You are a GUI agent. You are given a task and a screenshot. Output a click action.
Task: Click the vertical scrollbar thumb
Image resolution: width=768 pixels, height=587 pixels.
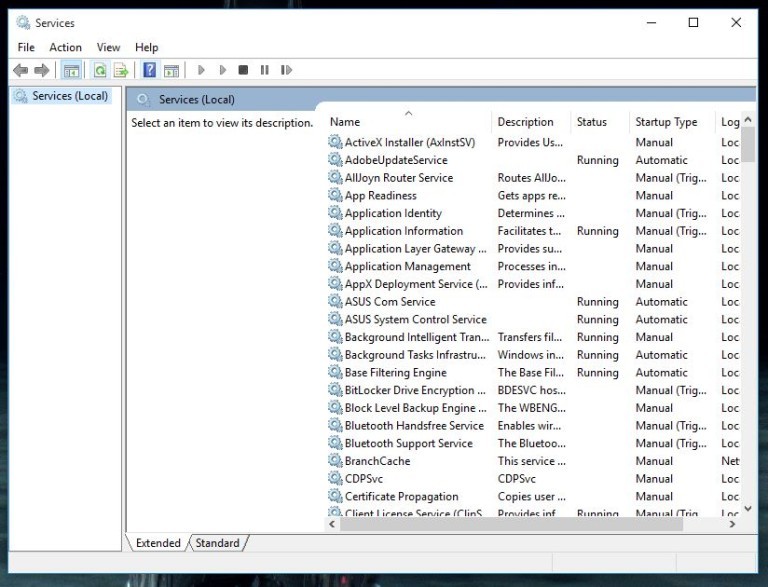(748, 145)
